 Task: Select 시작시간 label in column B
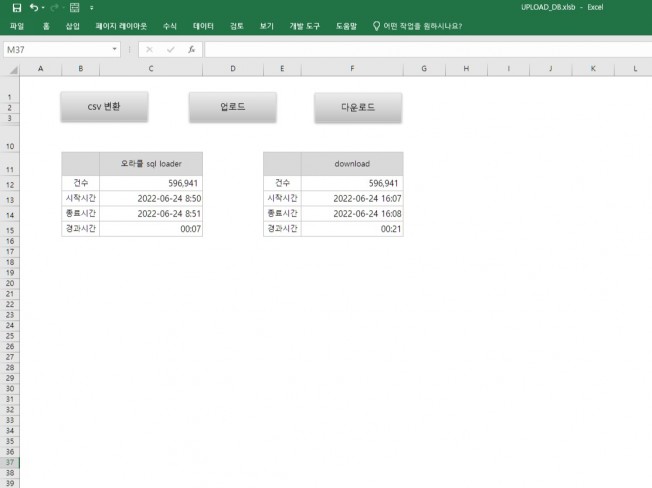pos(81,199)
